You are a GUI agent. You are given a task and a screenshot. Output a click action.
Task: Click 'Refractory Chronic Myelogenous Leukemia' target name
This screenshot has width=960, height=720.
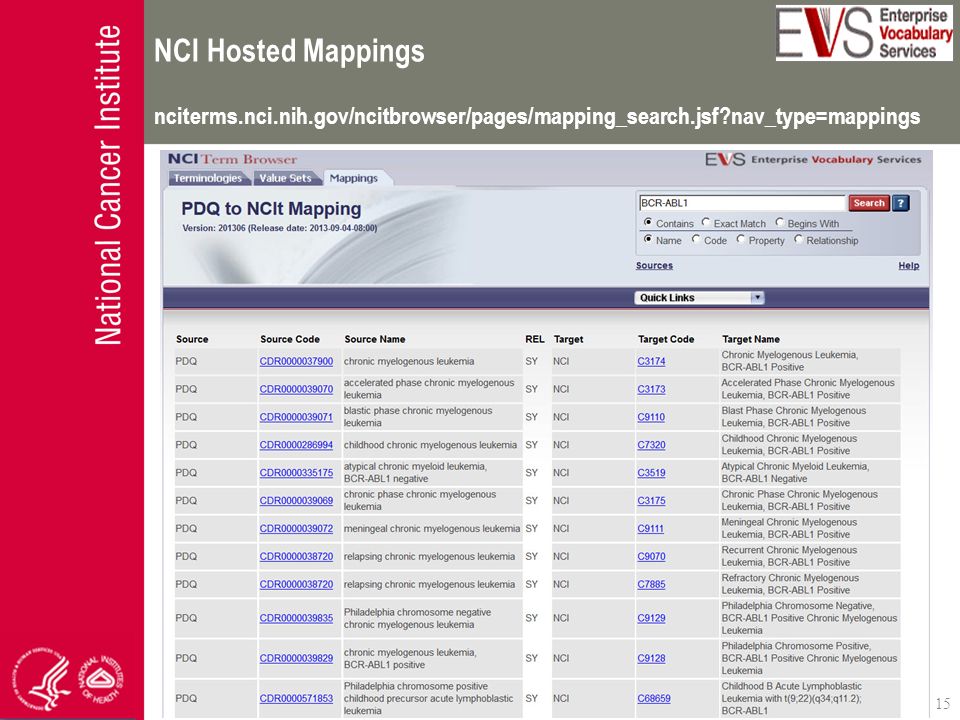(790, 584)
